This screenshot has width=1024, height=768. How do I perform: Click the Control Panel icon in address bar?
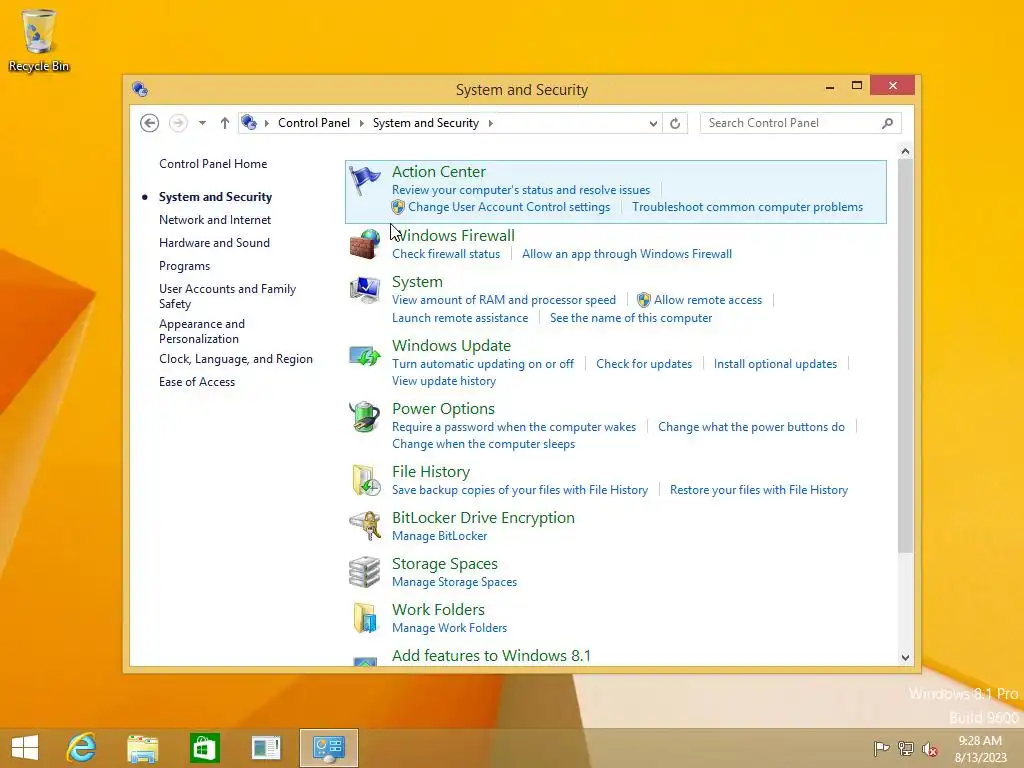pos(249,122)
